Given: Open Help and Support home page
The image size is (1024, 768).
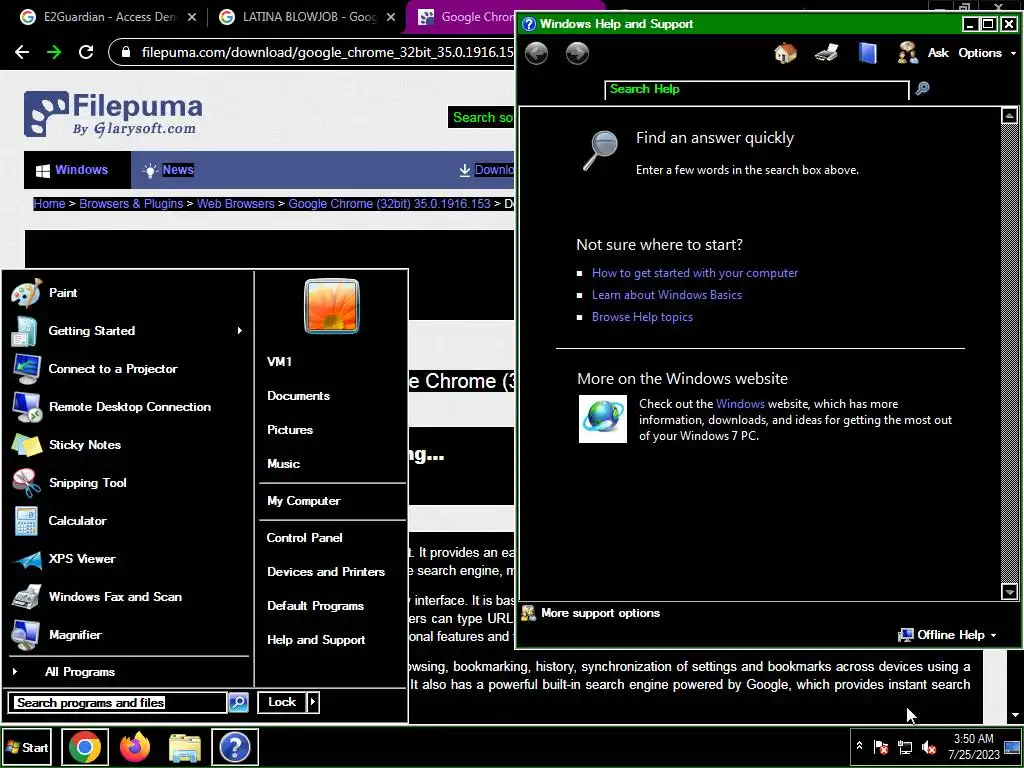Looking at the screenshot, I should [785, 53].
